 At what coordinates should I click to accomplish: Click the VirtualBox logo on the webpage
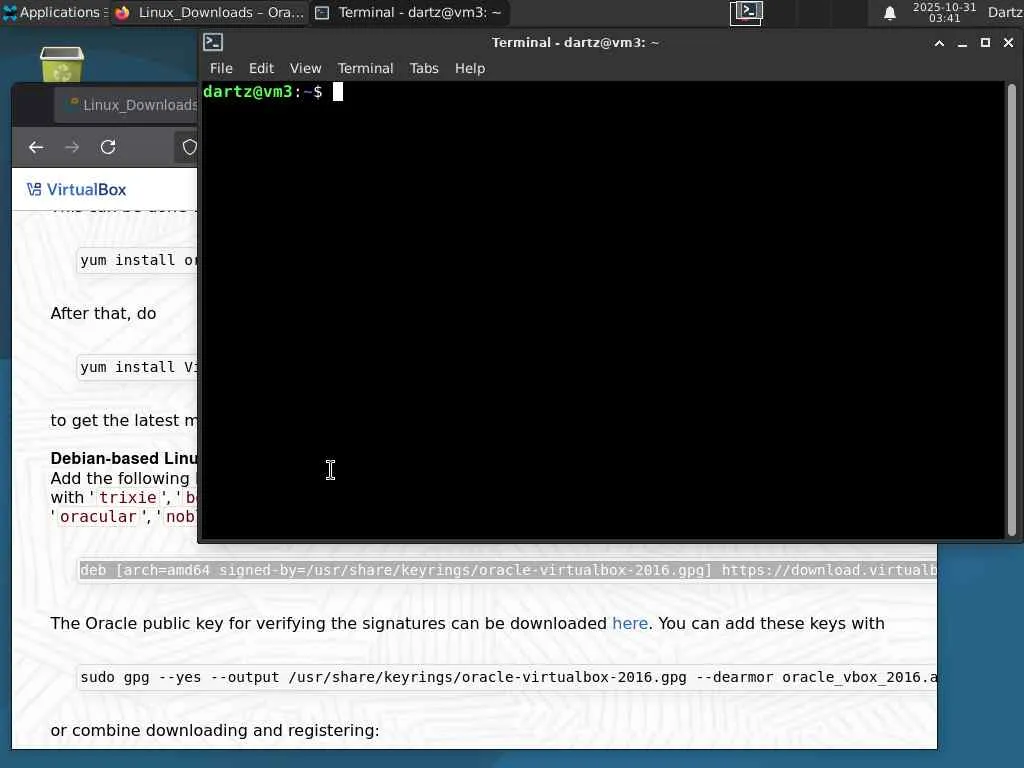coord(76,190)
